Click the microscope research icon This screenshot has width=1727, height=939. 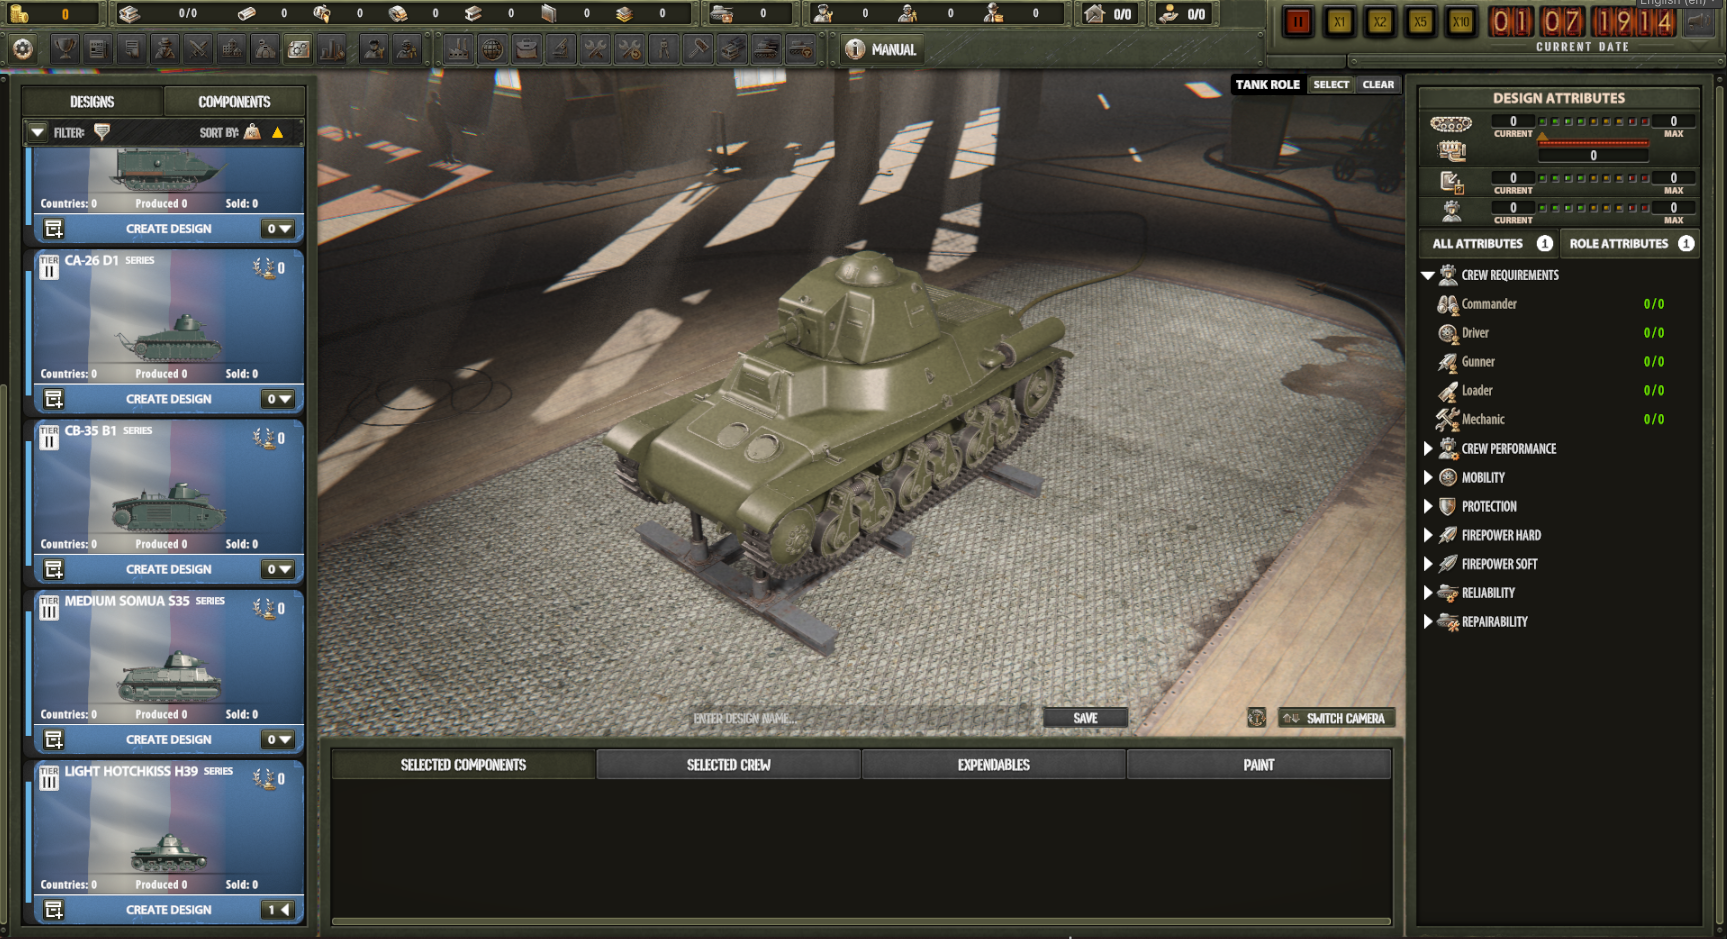coord(561,49)
